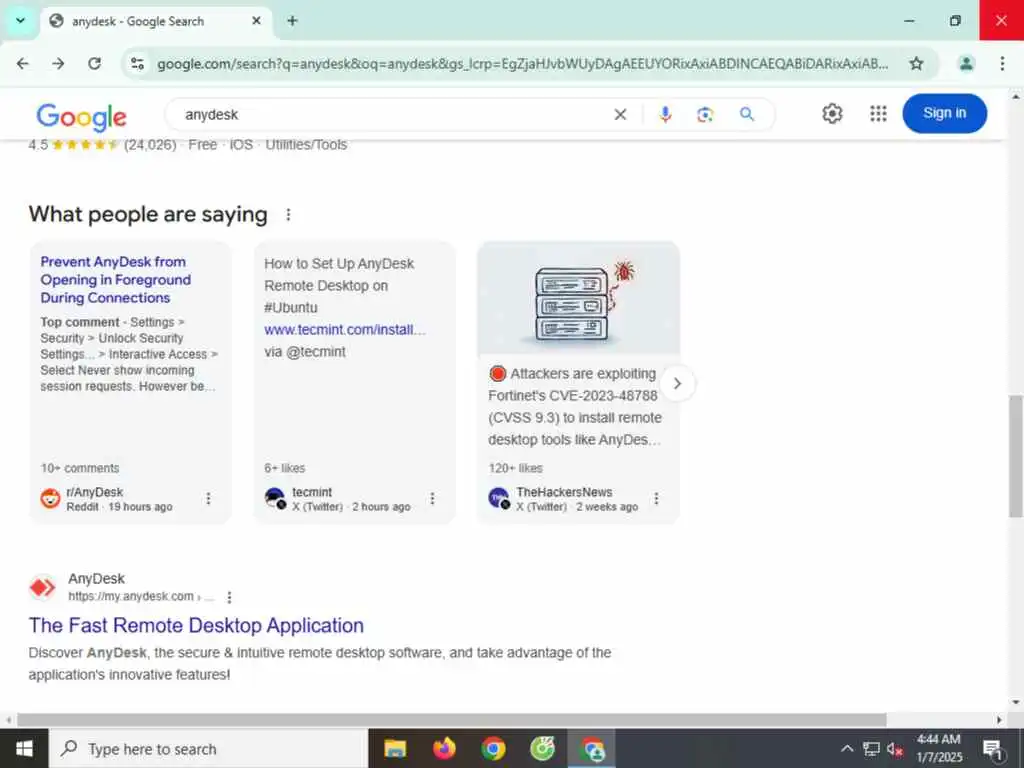Open the tecmint X account link
The height and width of the screenshot is (768, 1024).
(312, 492)
